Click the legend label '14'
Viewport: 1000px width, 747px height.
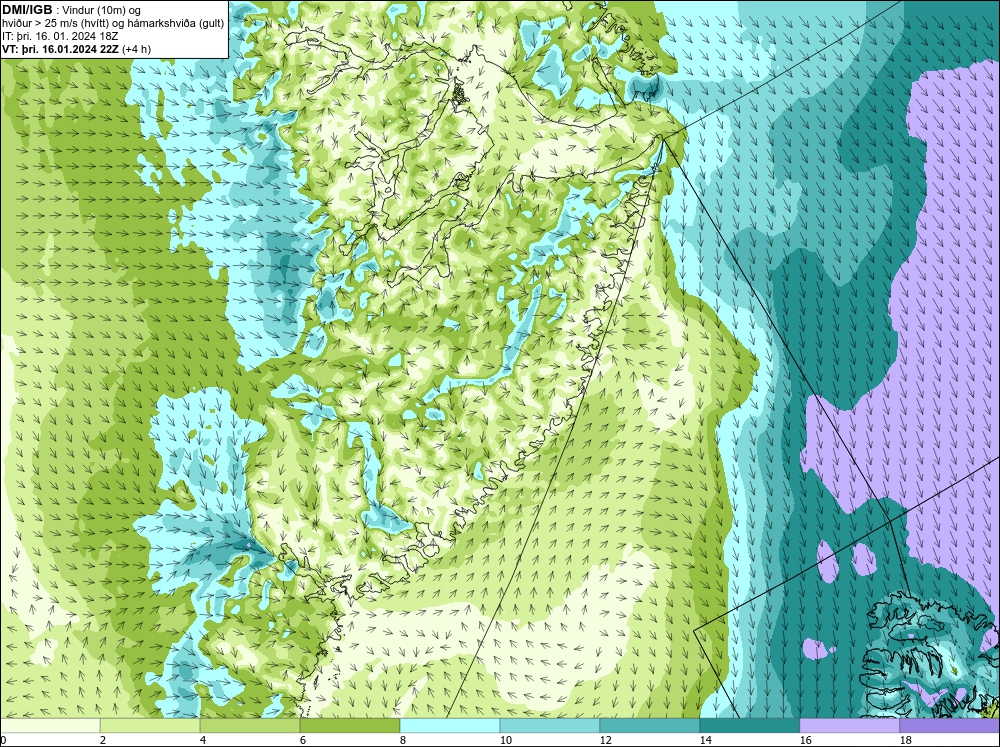pyautogui.click(x=705, y=740)
